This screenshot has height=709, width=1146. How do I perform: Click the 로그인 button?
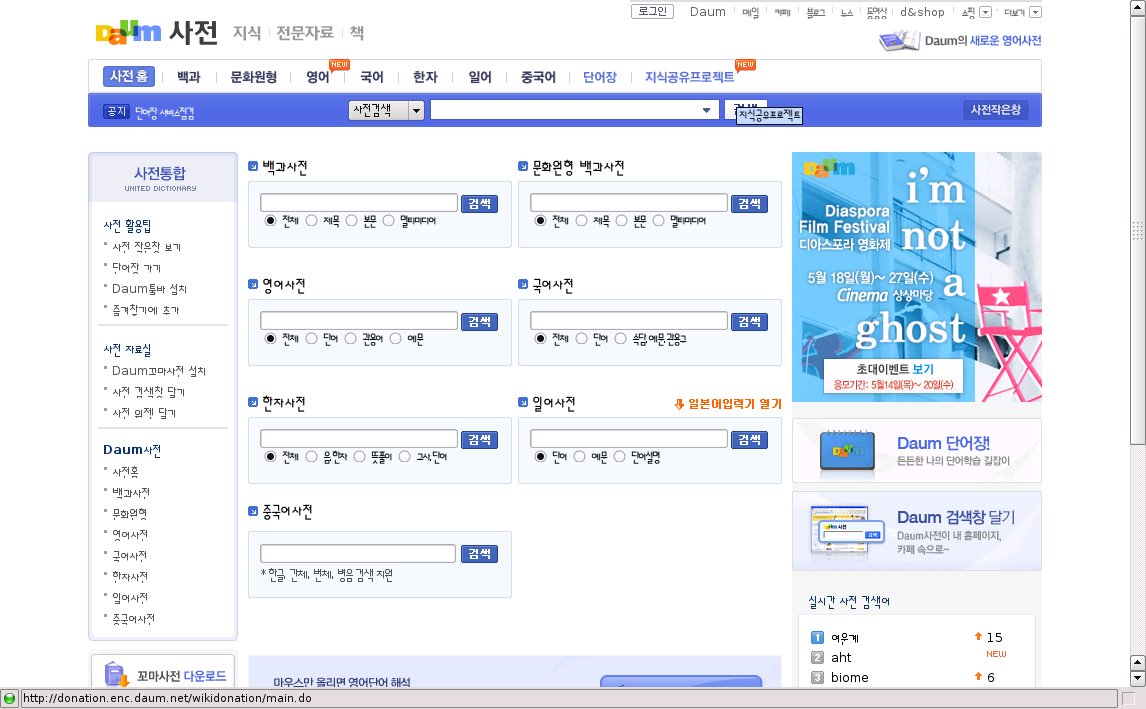[x=654, y=12]
